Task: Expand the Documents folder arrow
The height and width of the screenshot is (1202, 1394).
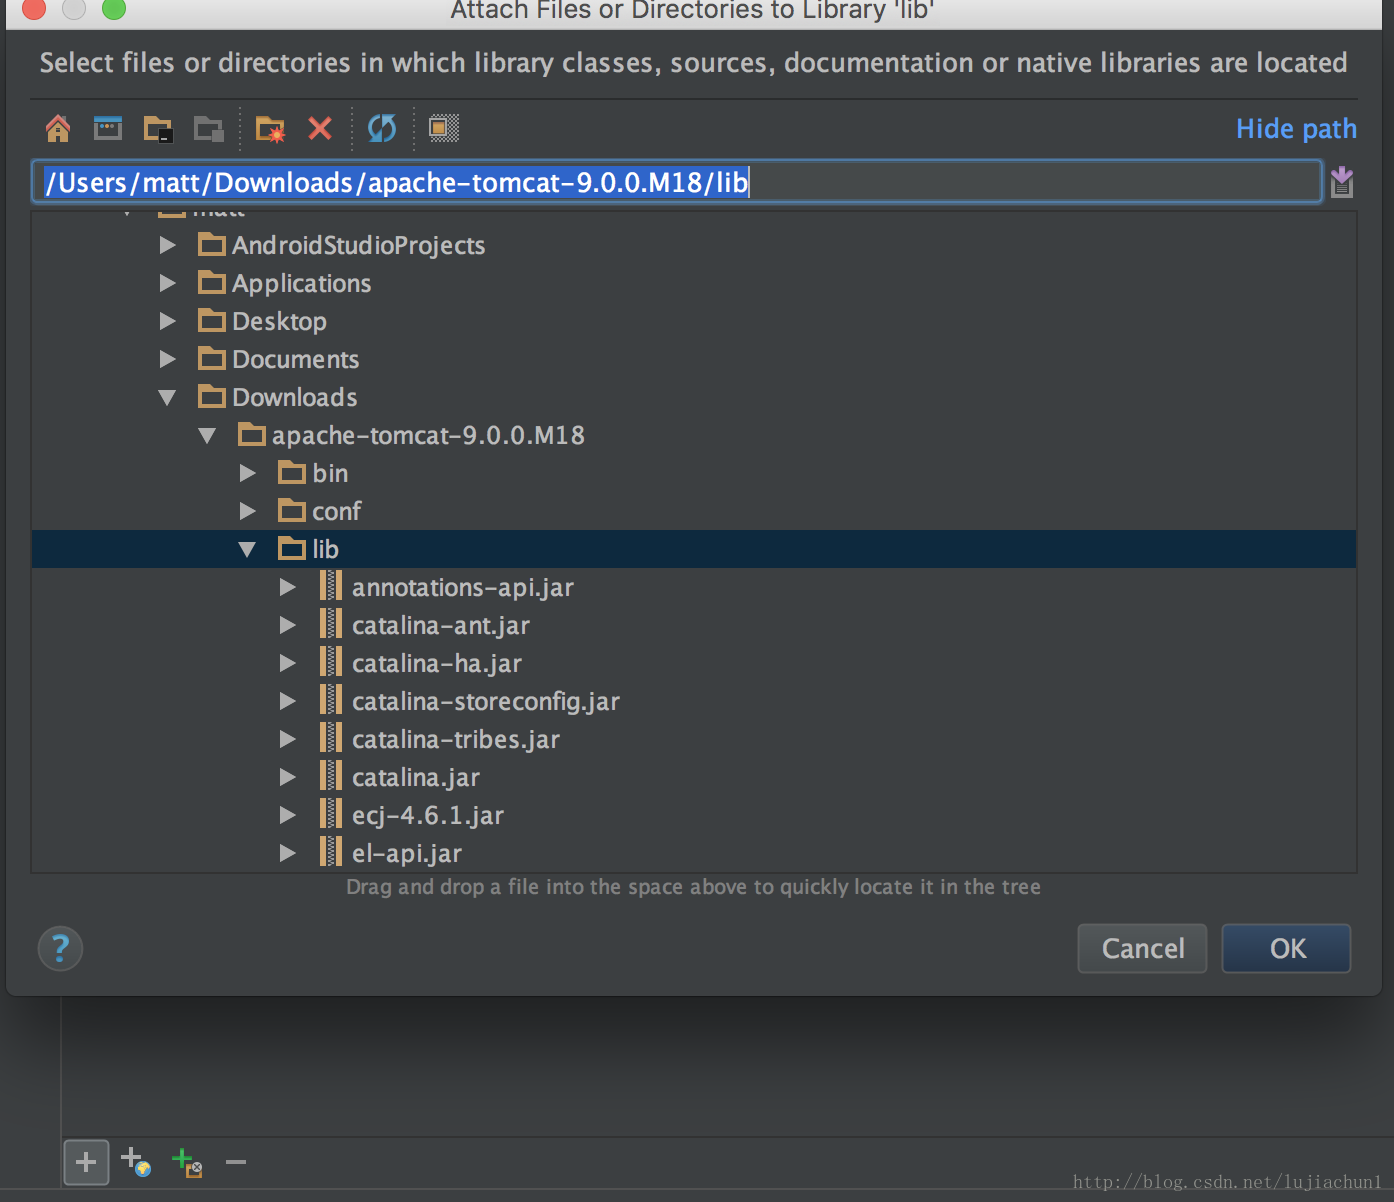Action: (168, 359)
